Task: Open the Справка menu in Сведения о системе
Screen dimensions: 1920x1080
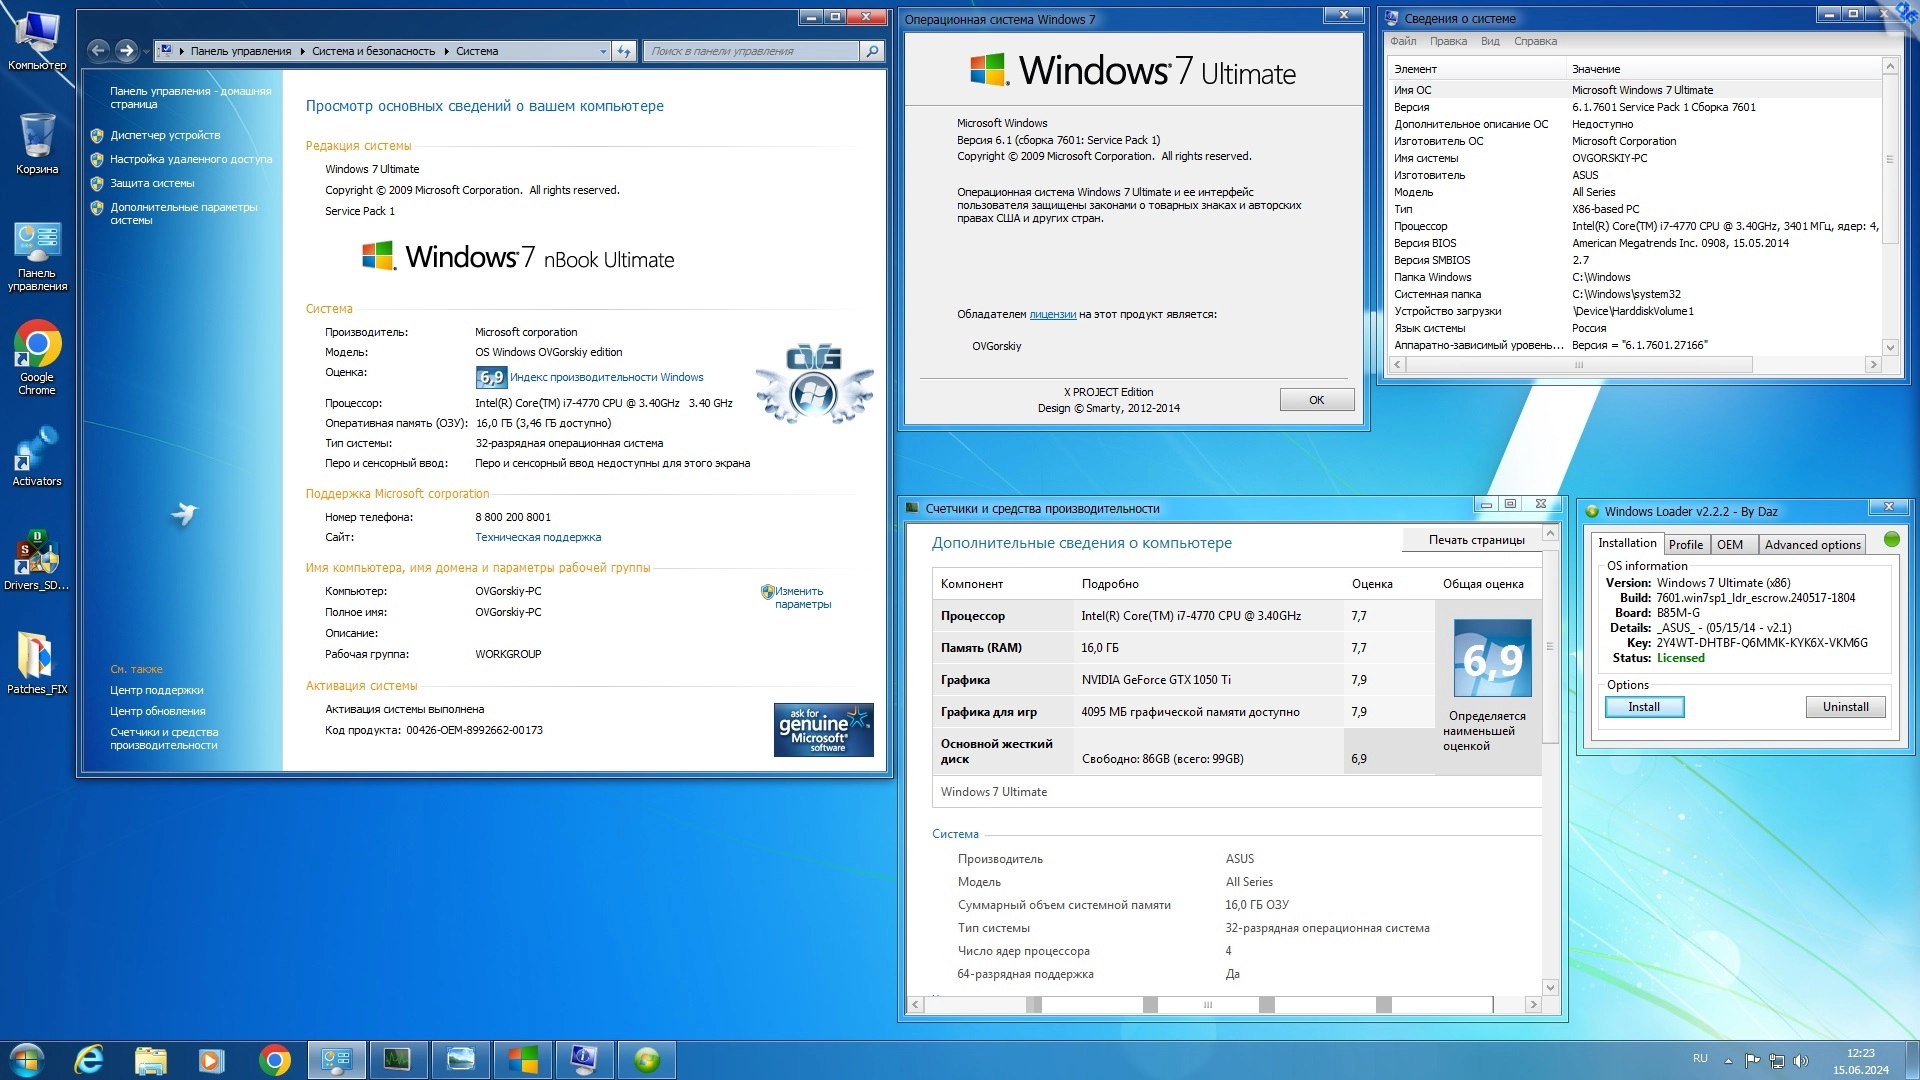Action: (1535, 41)
